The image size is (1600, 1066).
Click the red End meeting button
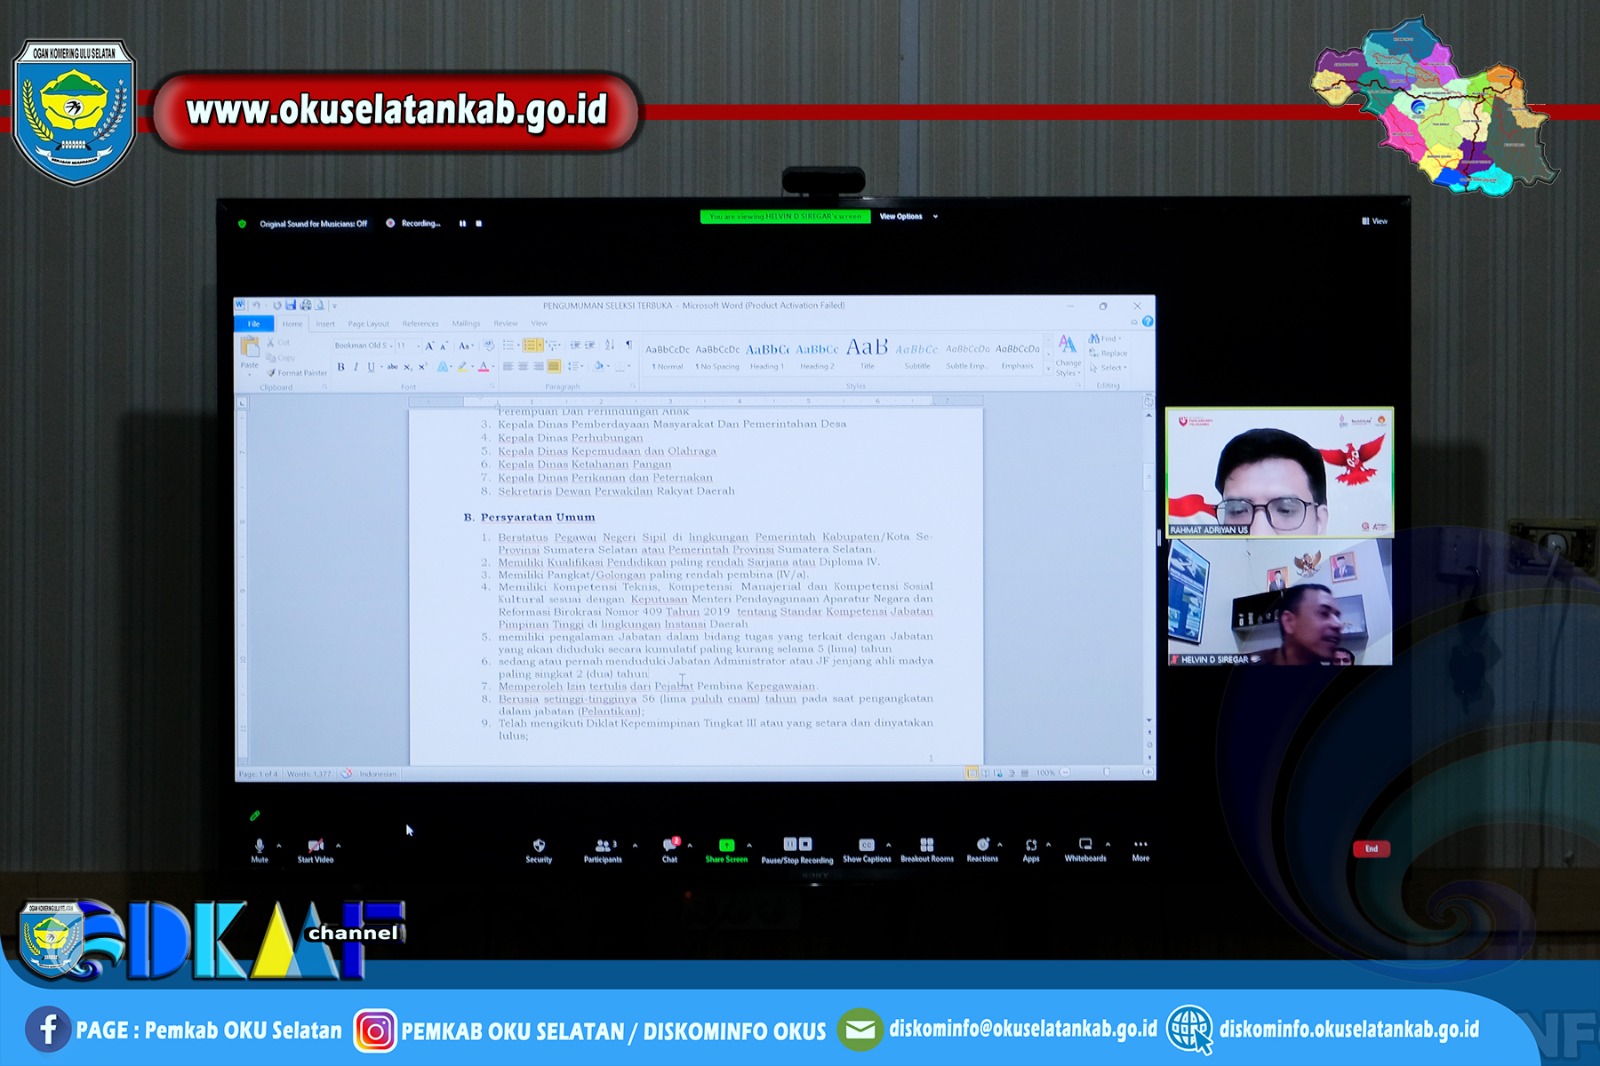1371,849
